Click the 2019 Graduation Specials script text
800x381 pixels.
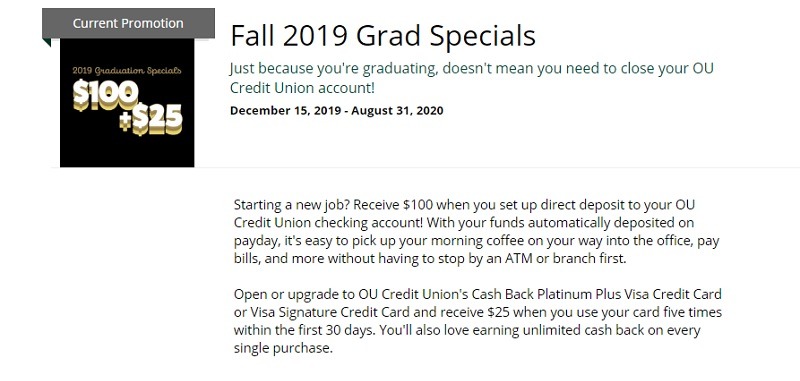(x=127, y=70)
